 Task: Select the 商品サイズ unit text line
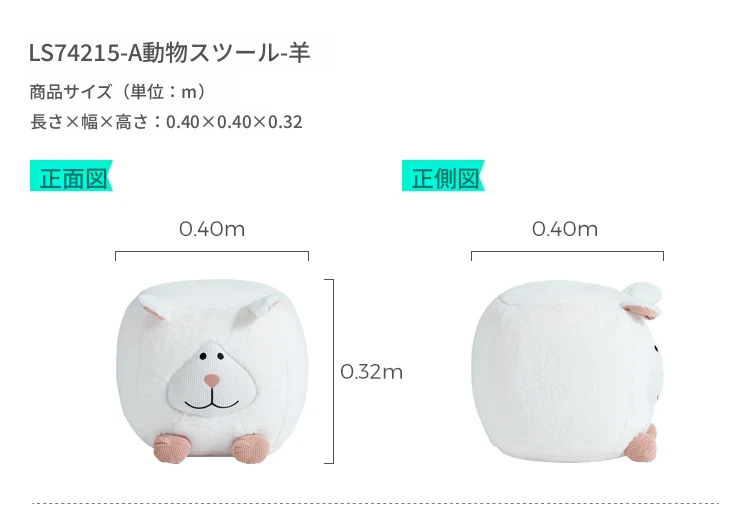(x=118, y=91)
